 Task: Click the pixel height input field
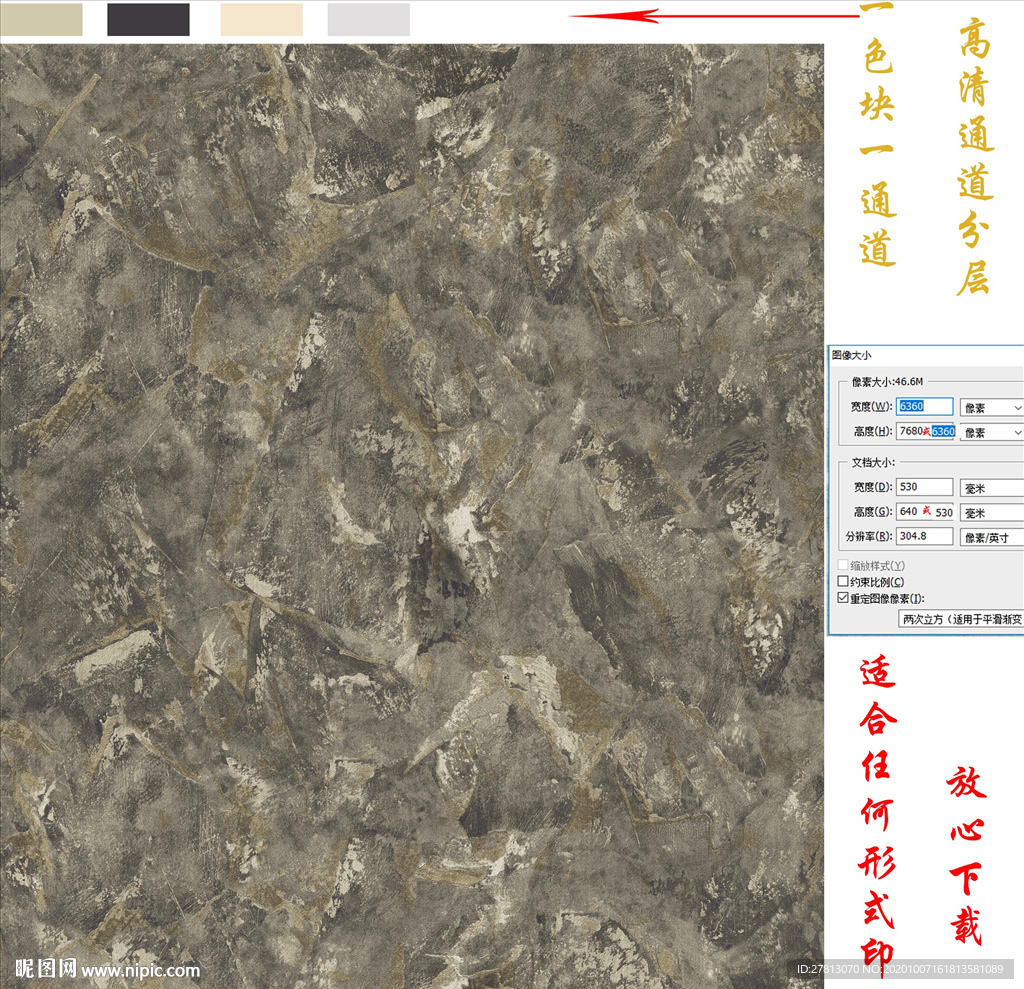point(925,432)
